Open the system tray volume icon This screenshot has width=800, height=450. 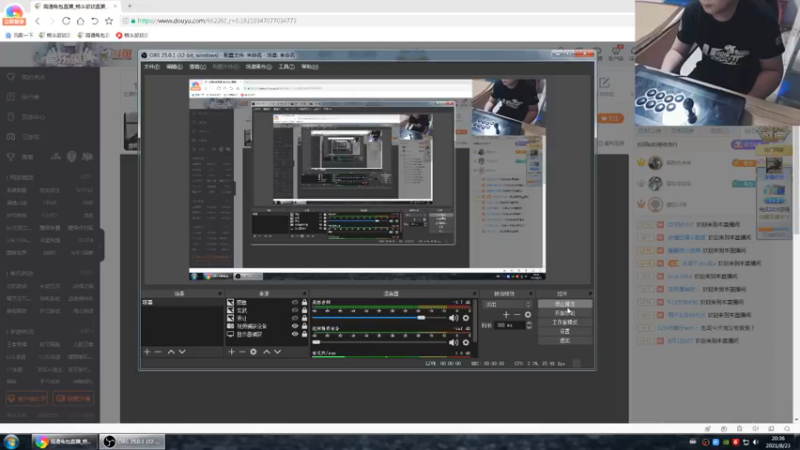(x=756, y=442)
